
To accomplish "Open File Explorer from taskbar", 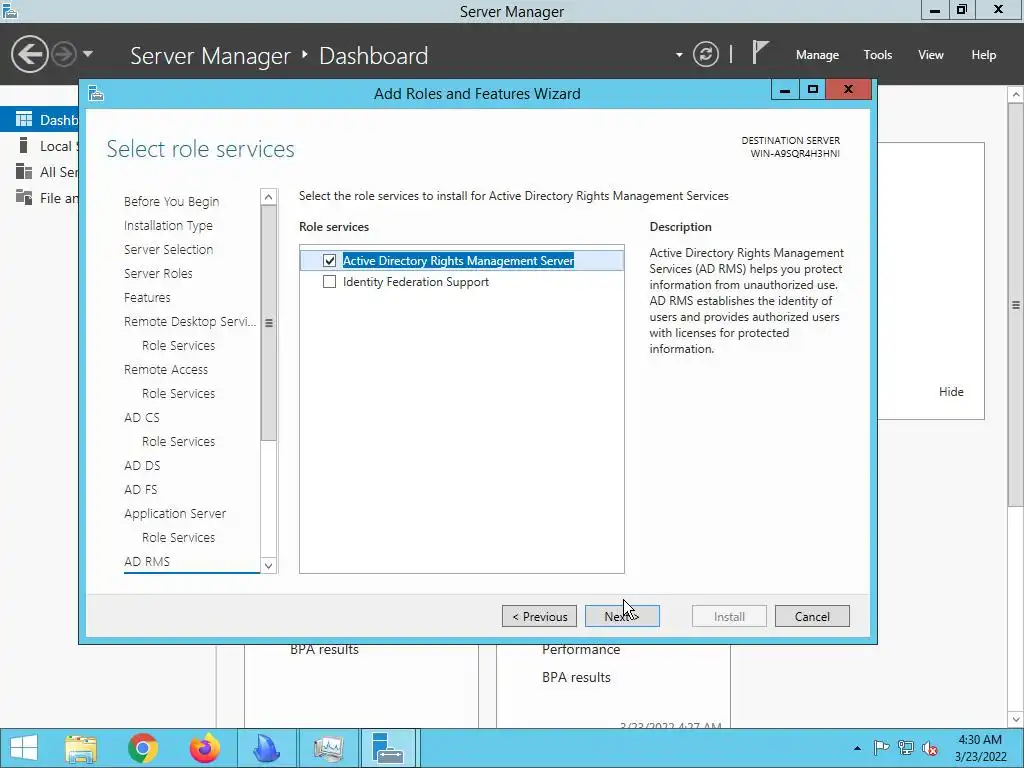I will click(x=80, y=748).
